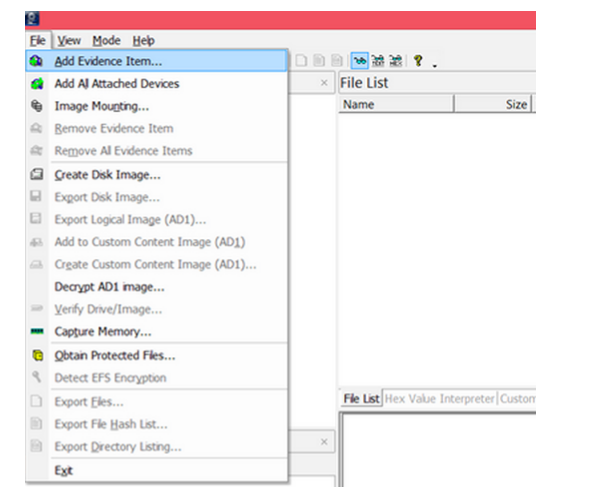Click the Image Mounting icon in menu
This screenshot has width=600, height=500.
click(x=36, y=106)
